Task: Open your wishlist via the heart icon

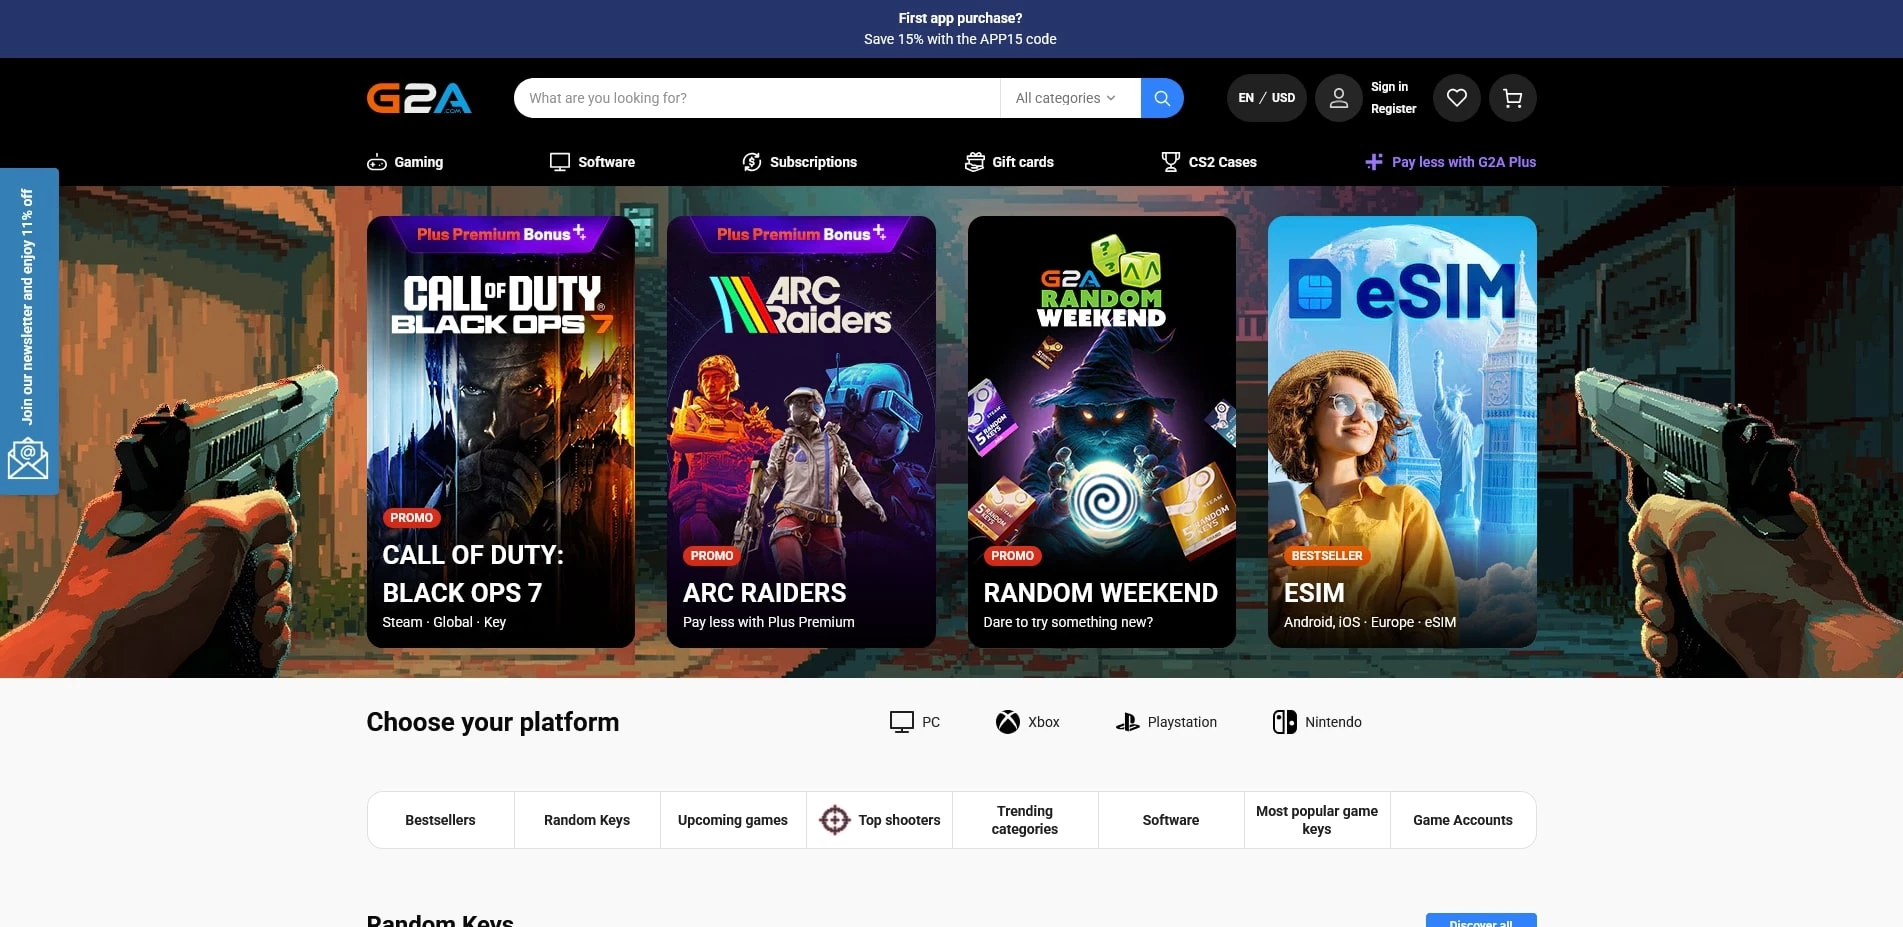Action: click(1456, 97)
